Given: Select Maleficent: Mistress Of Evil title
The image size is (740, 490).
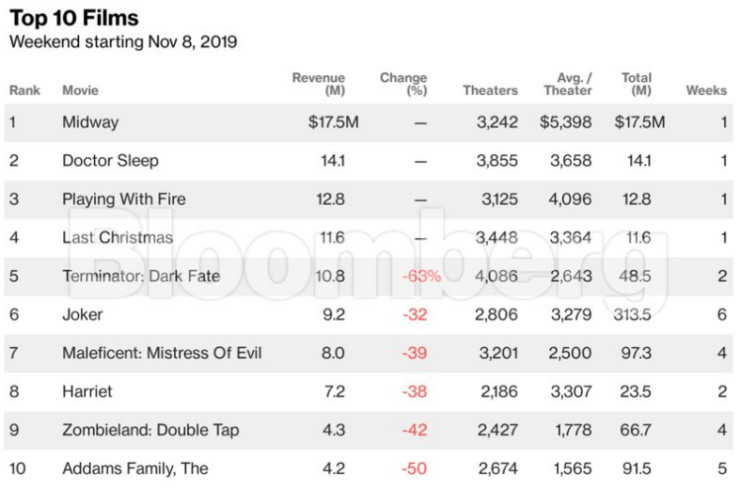Looking at the screenshot, I should [162, 353].
